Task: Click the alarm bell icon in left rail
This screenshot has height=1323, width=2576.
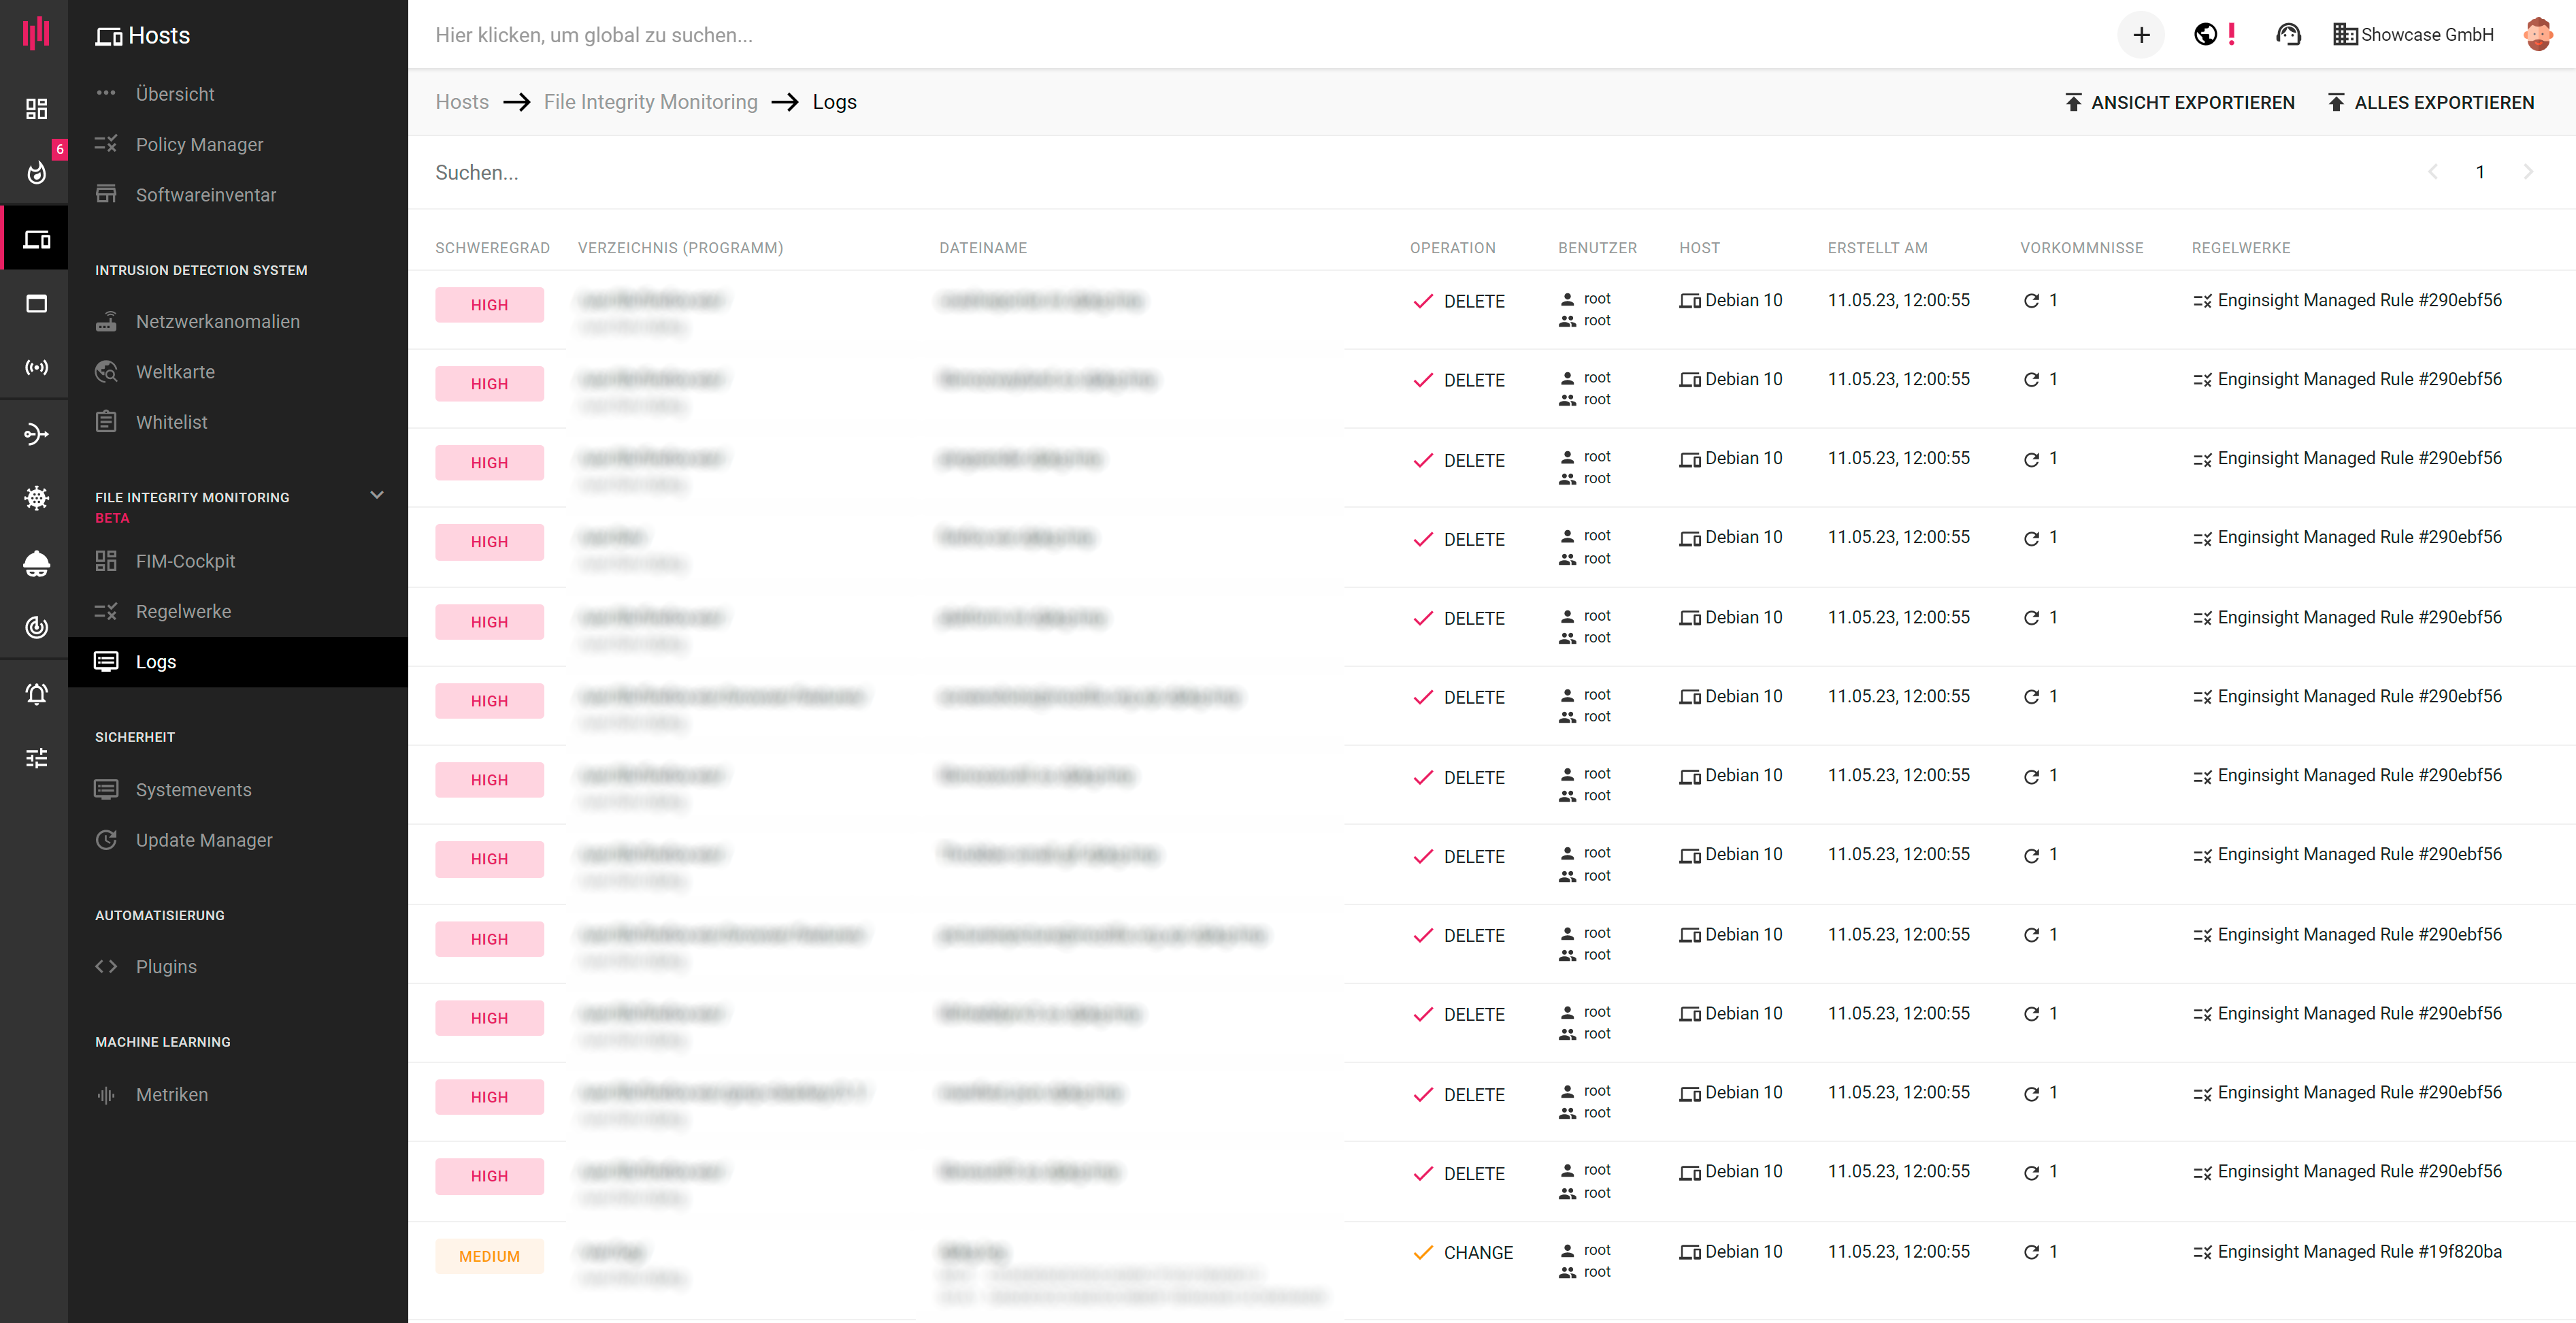Action: [37, 693]
